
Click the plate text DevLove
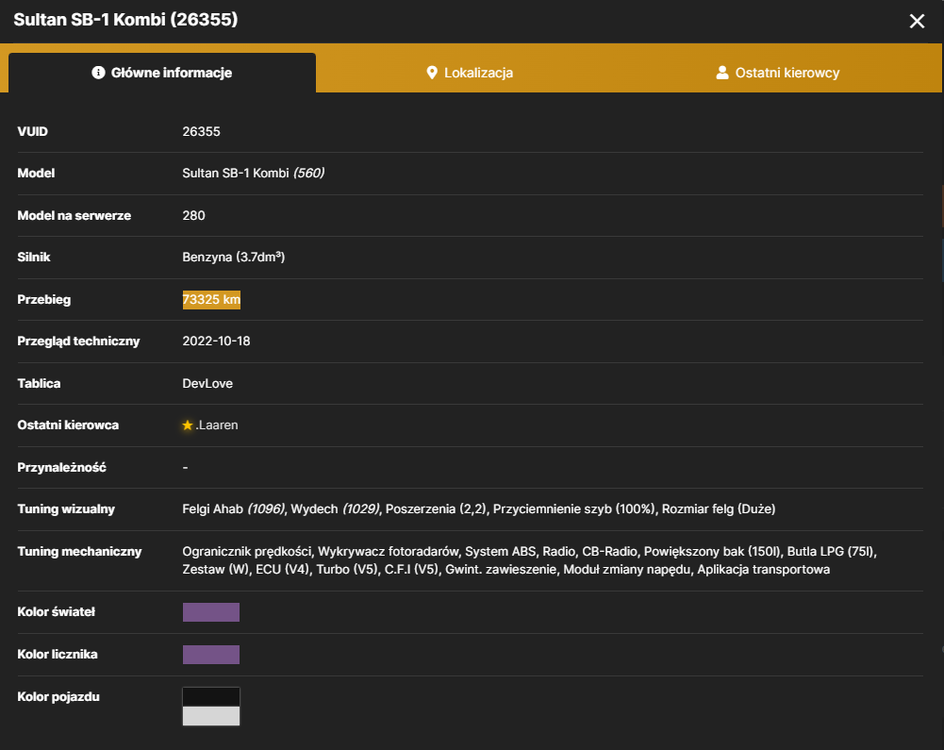[208, 384]
